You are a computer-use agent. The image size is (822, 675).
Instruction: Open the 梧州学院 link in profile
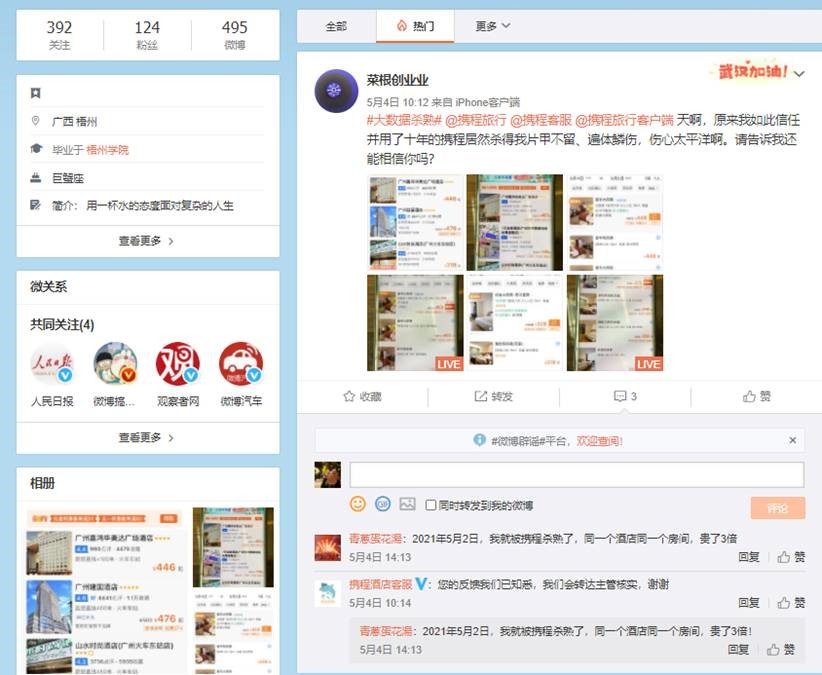[107, 150]
